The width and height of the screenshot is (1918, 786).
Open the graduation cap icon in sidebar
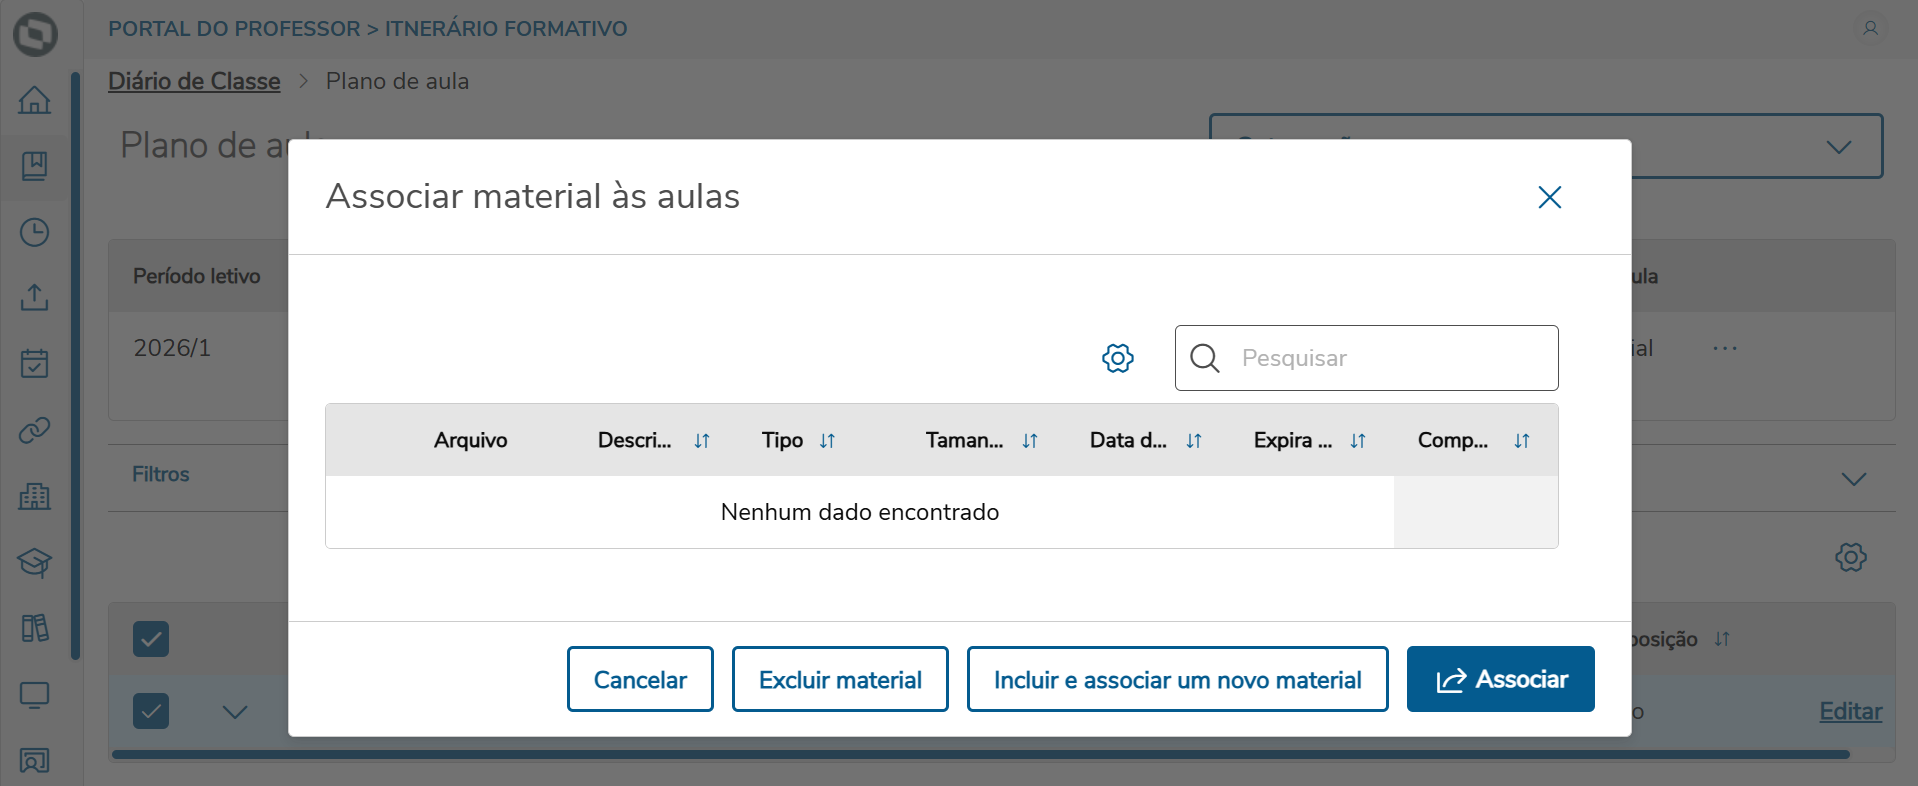tap(35, 562)
